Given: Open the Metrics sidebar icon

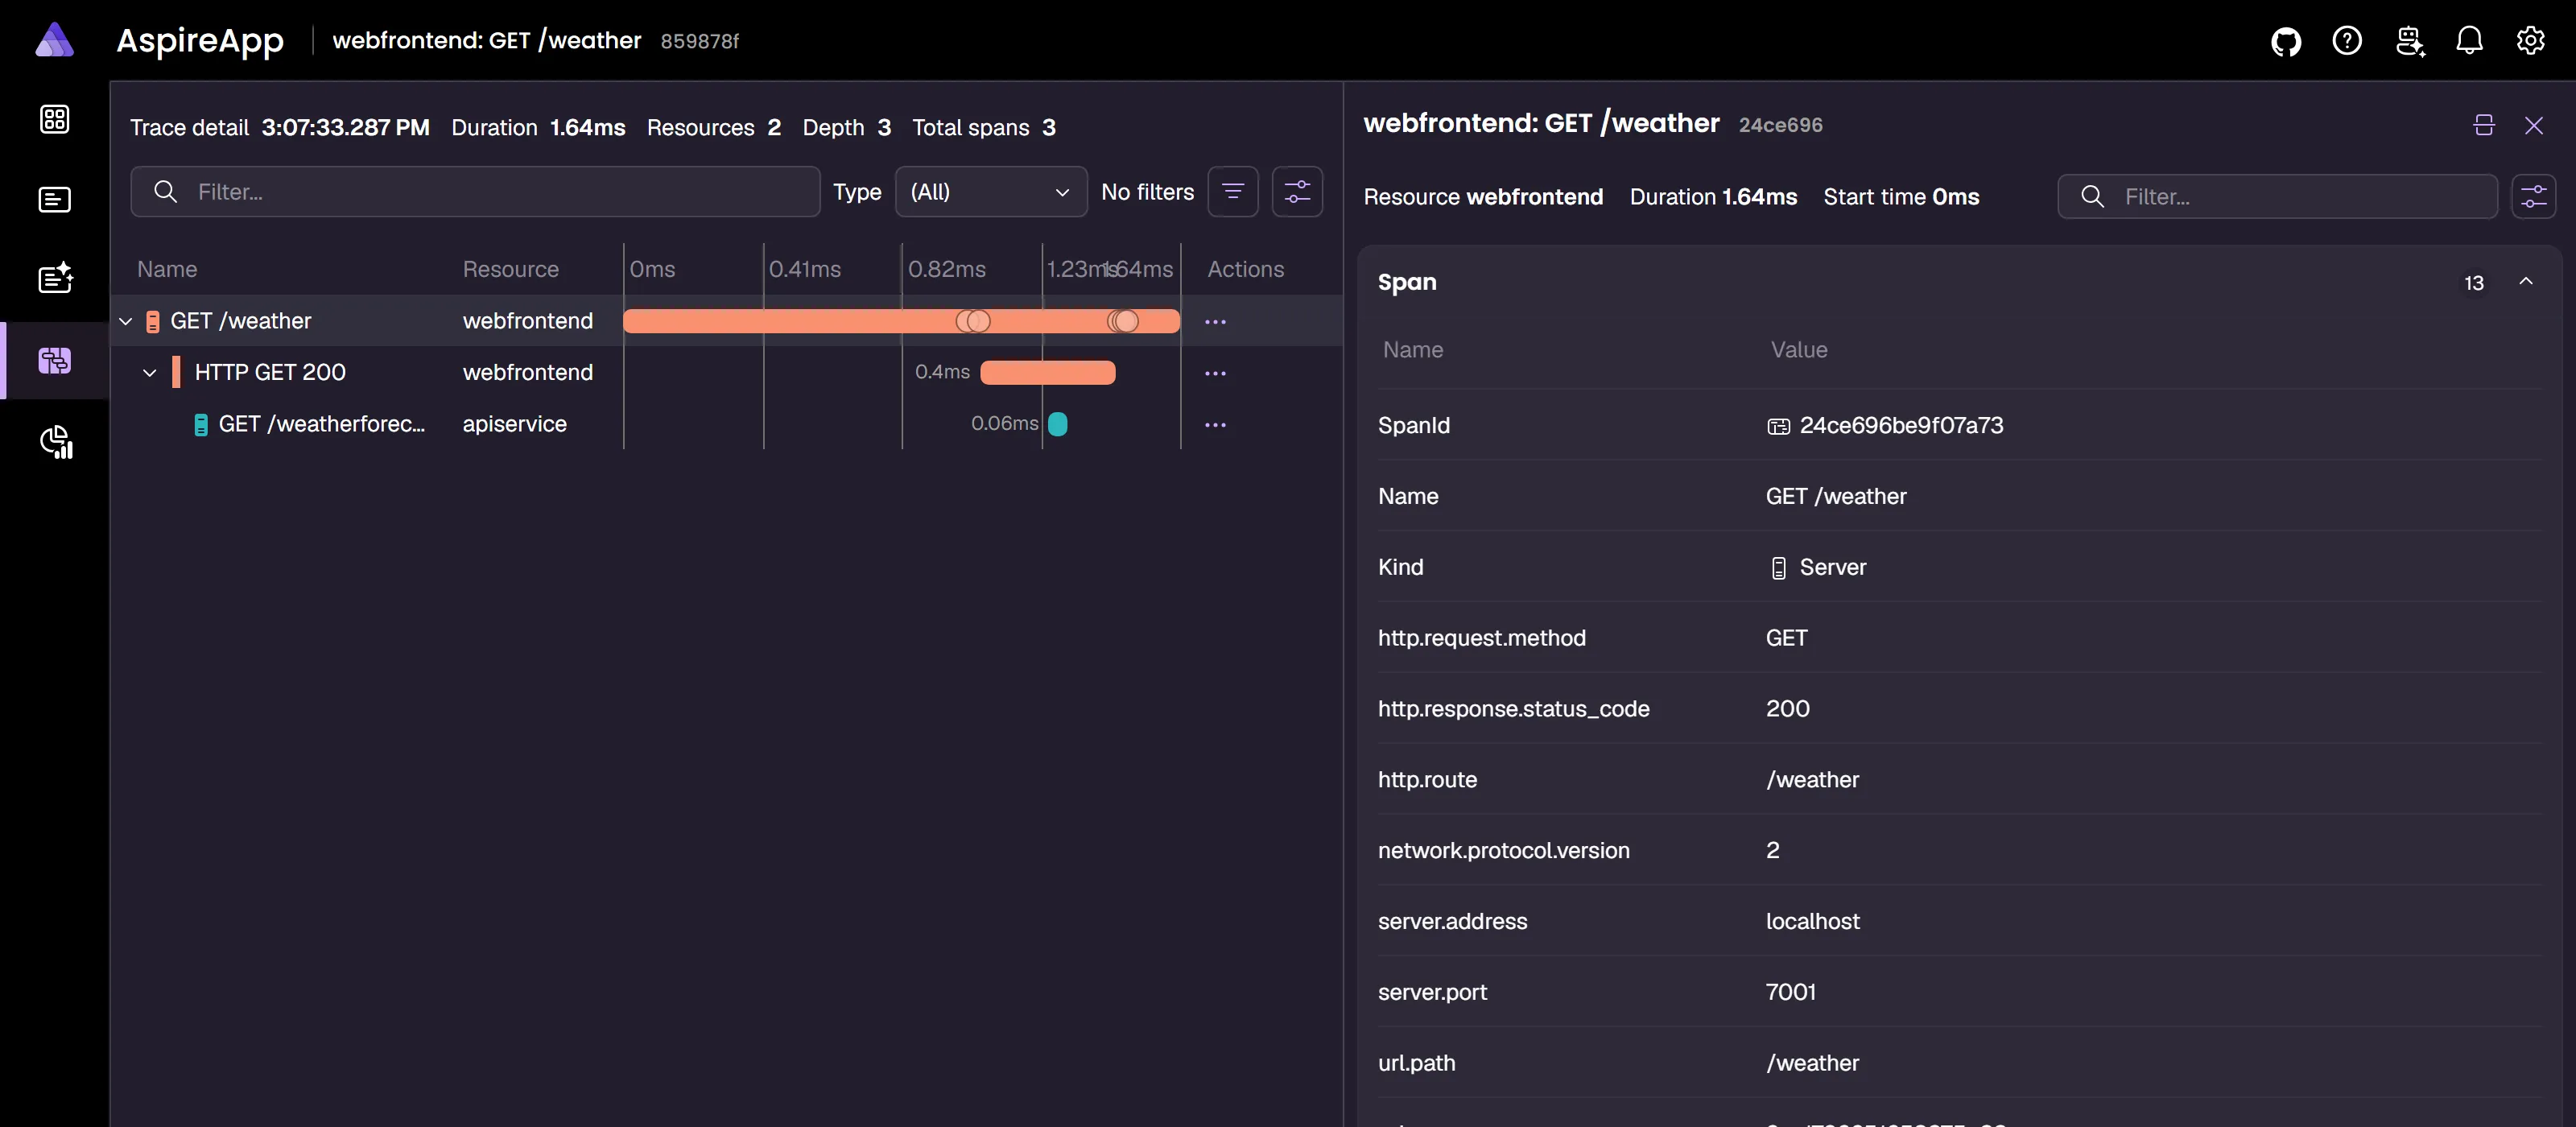Looking at the screenshot, I should [x=56, y=441].
